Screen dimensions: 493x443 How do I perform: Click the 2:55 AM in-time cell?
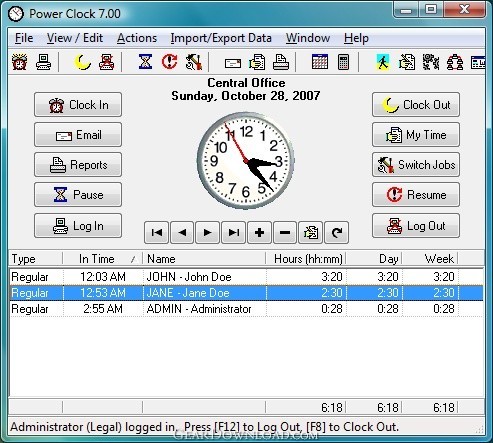(x=103, y=309)
